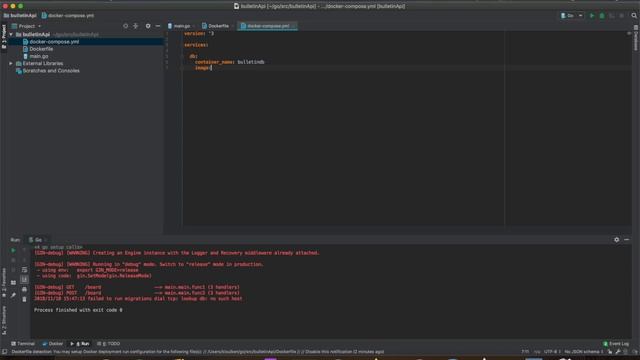Select docker-compose.yml in project tree
Screen dimensions: 640x360
(x=54, y=42)
